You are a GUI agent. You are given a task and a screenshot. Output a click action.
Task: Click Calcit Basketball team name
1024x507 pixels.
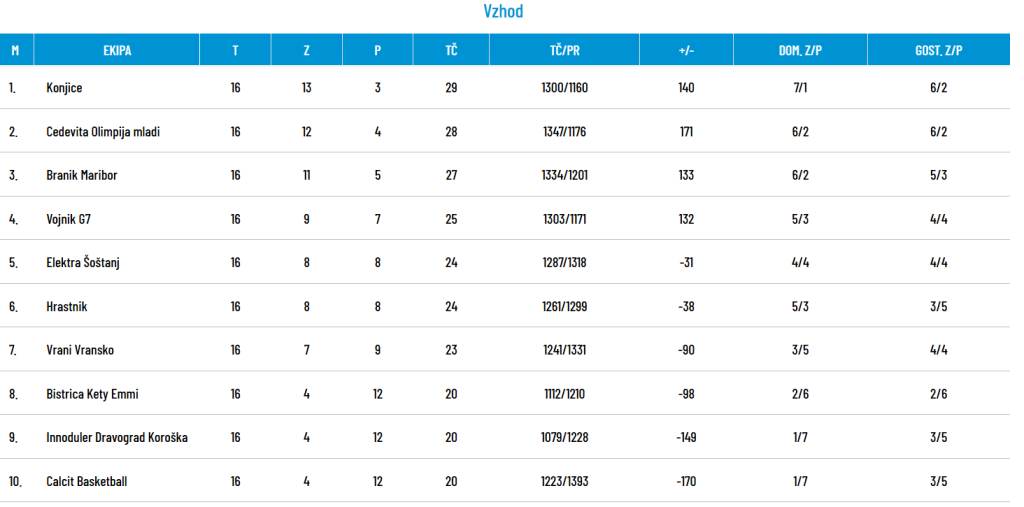87,482
